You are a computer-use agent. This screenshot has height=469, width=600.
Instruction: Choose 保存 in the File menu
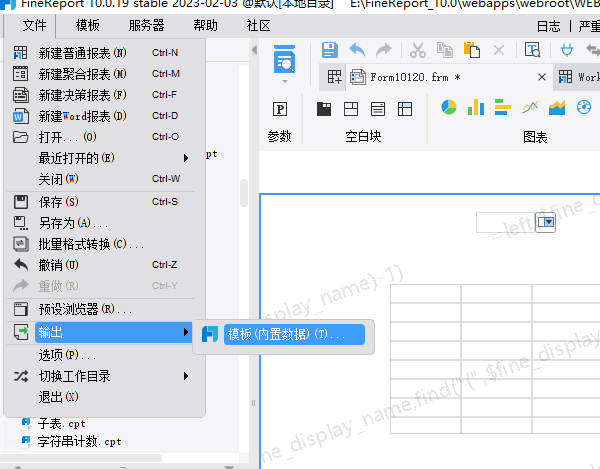coord(103,202)
